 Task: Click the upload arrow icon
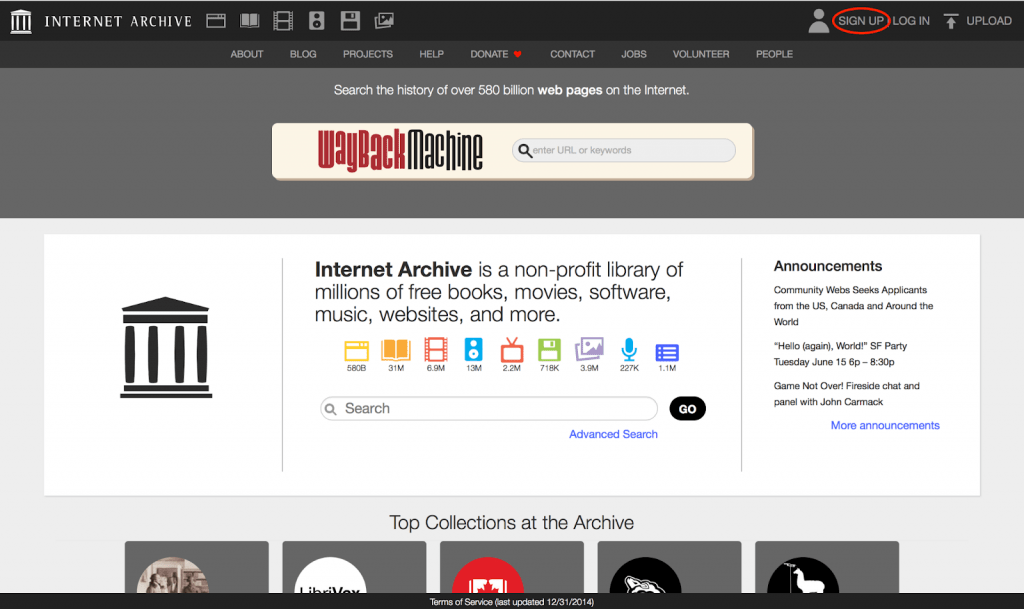click(x=951, y=22)
